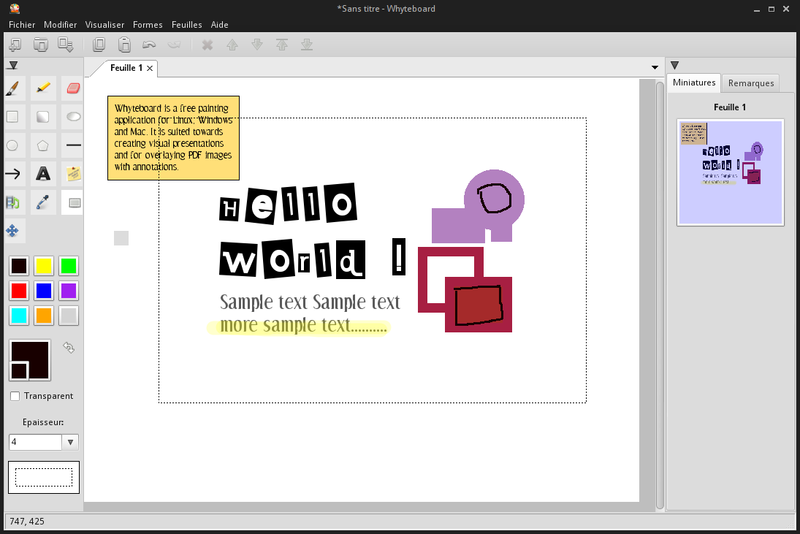Image resolution: width=800 pixels, height=534 pixels.
Task: Collapse the right Miniatures panel triangle
Action: point(674,65)
